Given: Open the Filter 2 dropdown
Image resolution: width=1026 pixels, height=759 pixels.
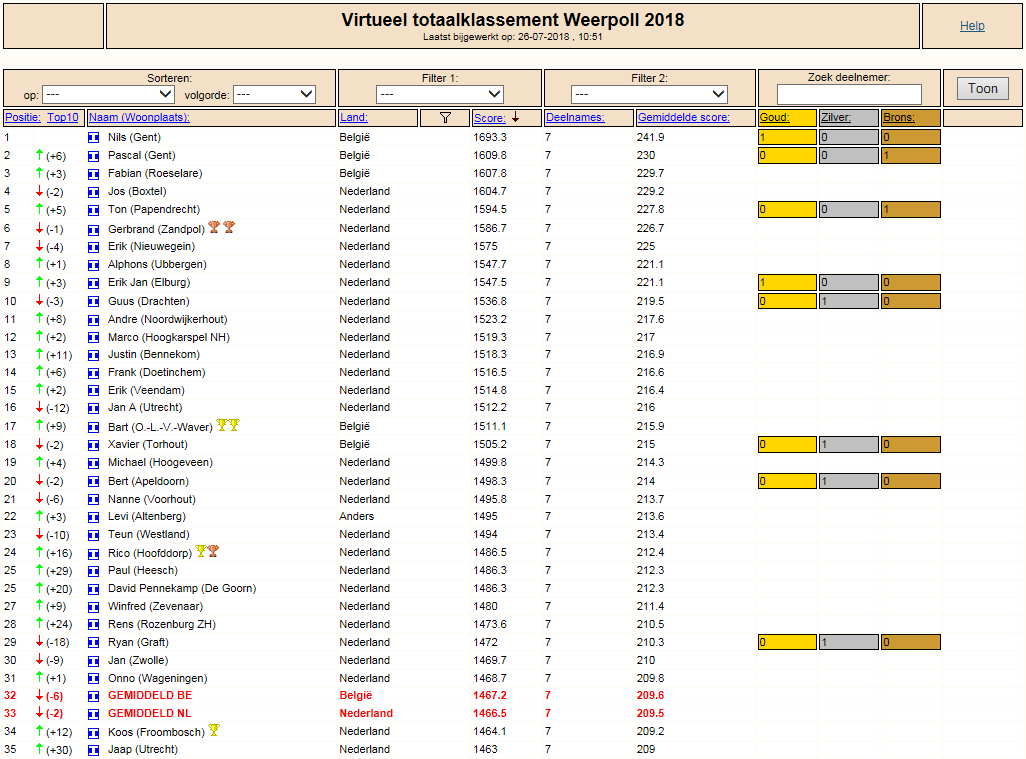Looking at the screenshot, I should pos(649,94).
